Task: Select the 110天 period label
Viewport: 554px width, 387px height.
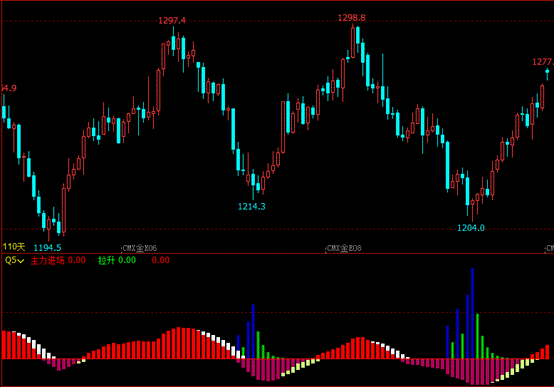Action: click(14, 247)
